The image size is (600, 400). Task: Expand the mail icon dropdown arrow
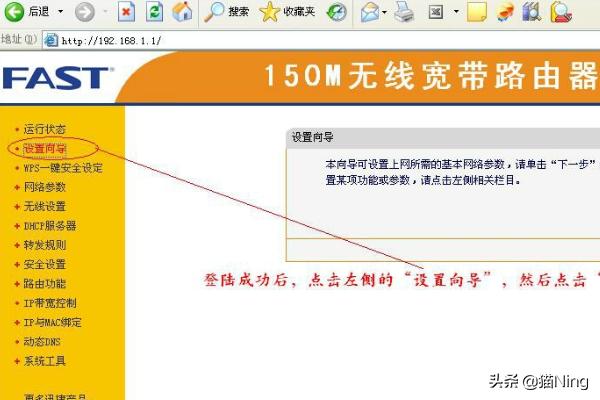(x=384, y=12)
